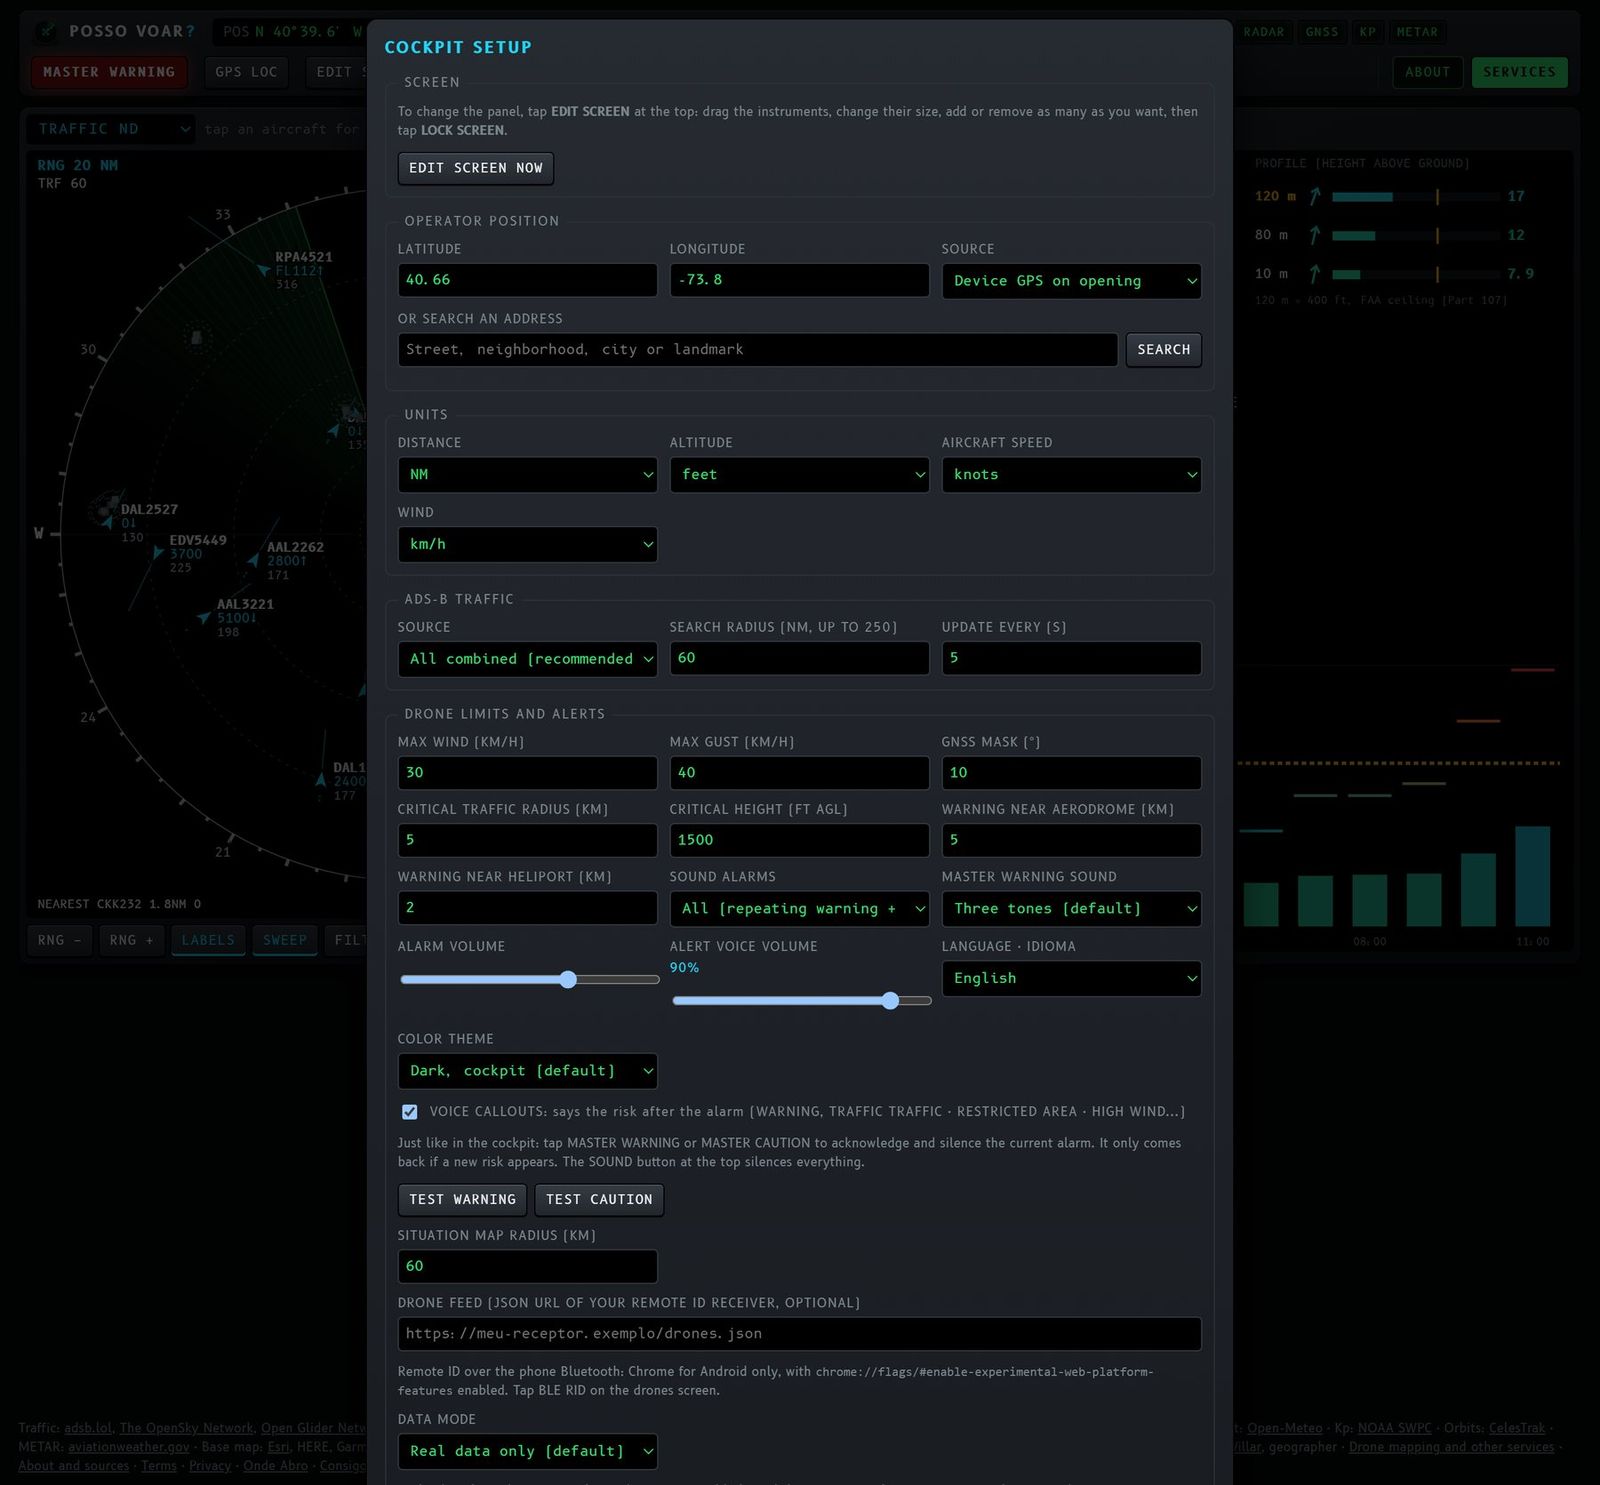Viewport: 1600px width, 1485px height.
Task: Click the Longitude field showing -73.8
Action: (799, 280)
